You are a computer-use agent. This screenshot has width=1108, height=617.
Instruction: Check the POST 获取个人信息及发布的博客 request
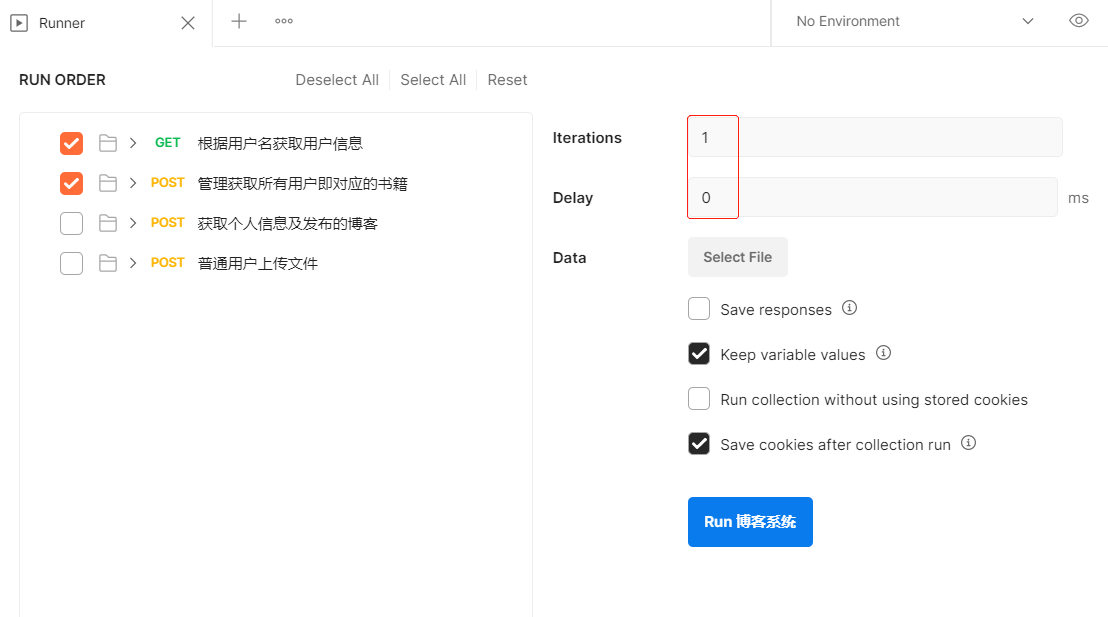71,223
